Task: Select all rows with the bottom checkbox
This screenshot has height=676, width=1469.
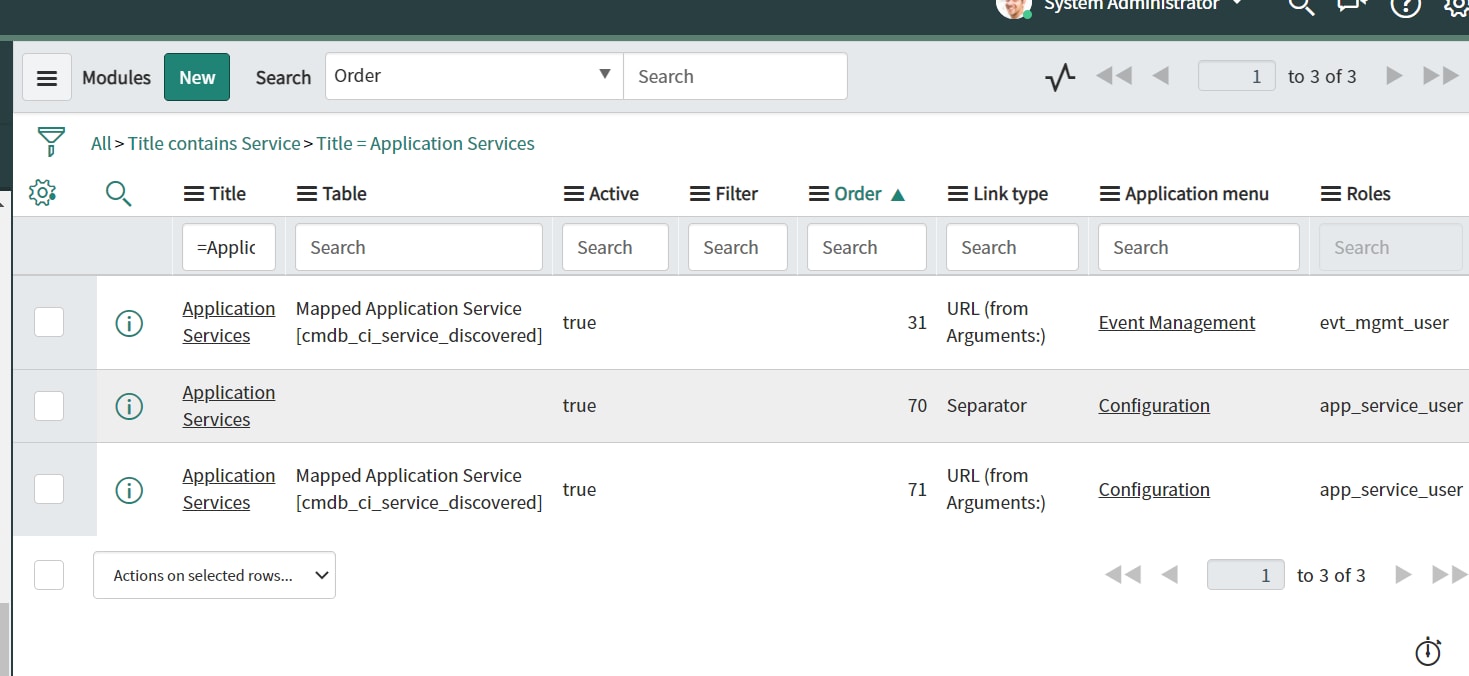Action: pyautogui.click(x=48, y=574)
